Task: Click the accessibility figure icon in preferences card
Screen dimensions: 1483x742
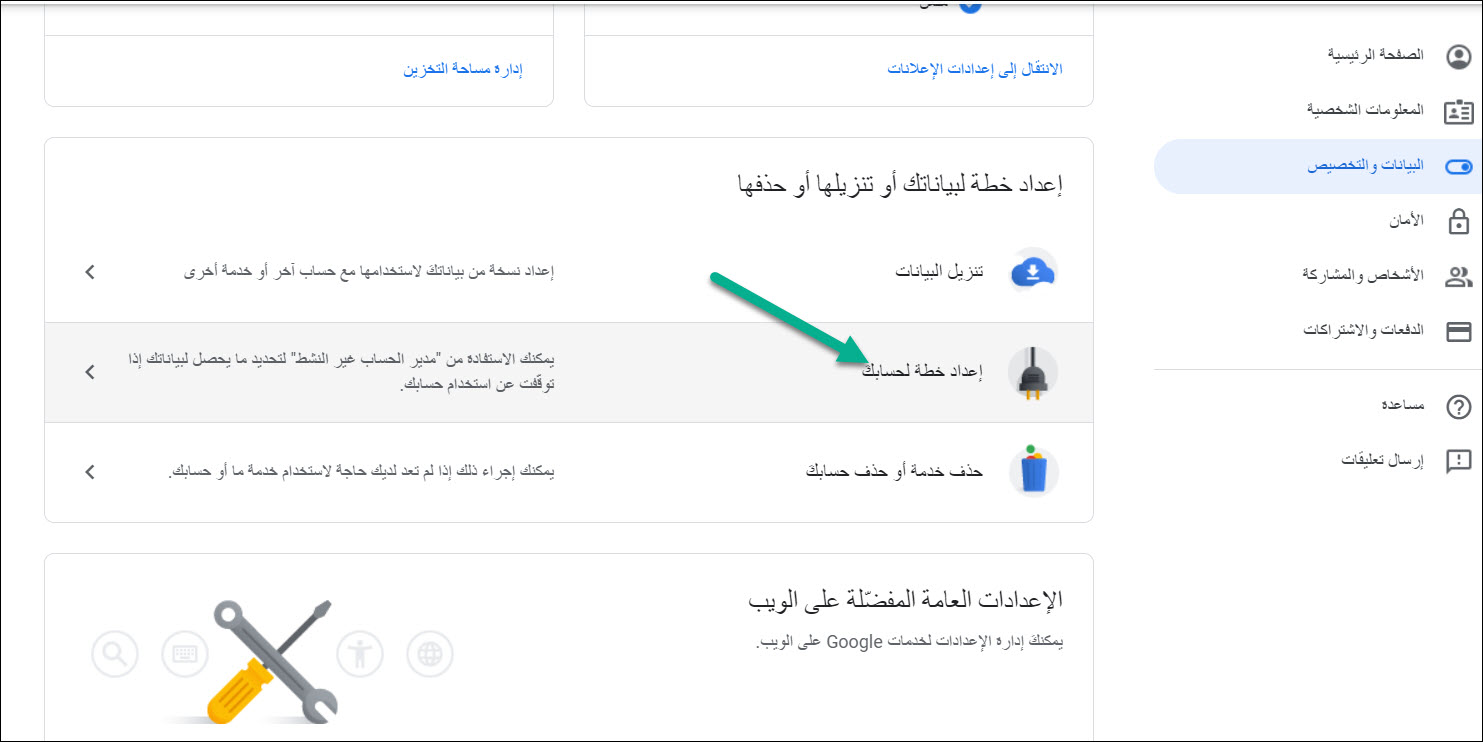Action: (360, 654)
